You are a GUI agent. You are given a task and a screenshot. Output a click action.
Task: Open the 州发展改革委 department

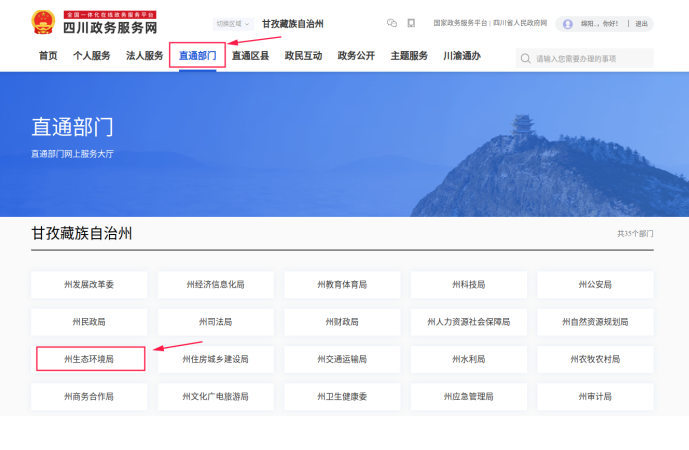click(x=89, y=285)
